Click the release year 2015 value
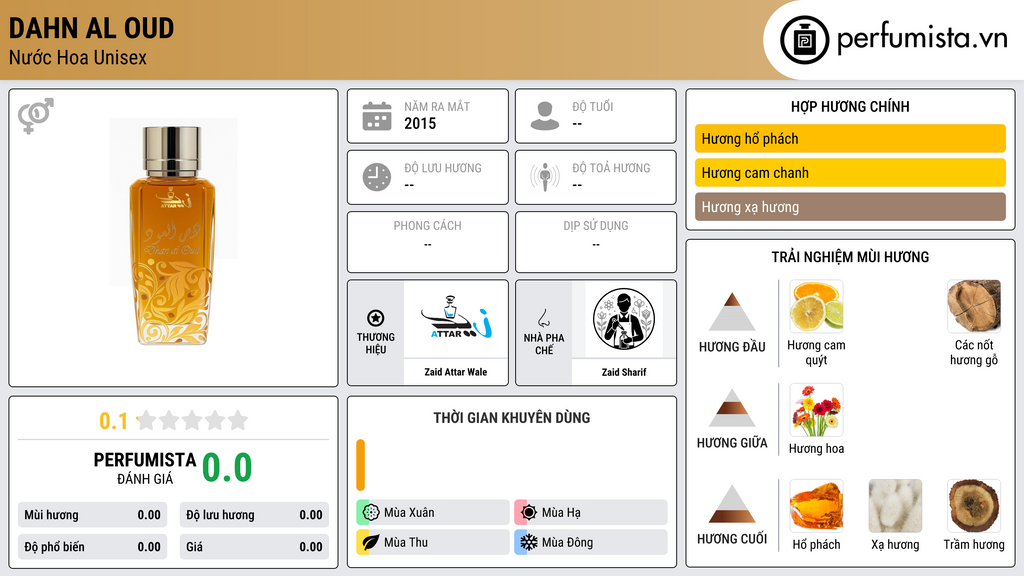 click(x=420, y=123)
